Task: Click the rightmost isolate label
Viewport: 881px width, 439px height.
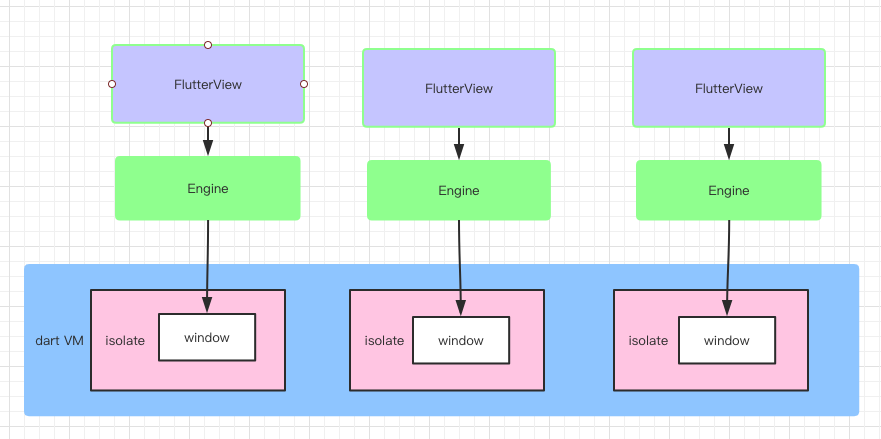Action: (x=648, y=341)
